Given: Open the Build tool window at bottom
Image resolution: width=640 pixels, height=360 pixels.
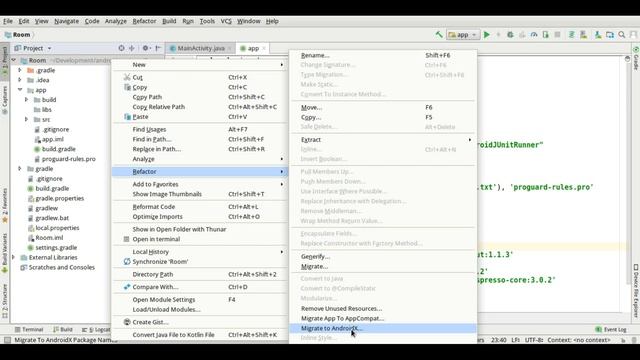Looking at the screenshot, I should coord(63,329).
